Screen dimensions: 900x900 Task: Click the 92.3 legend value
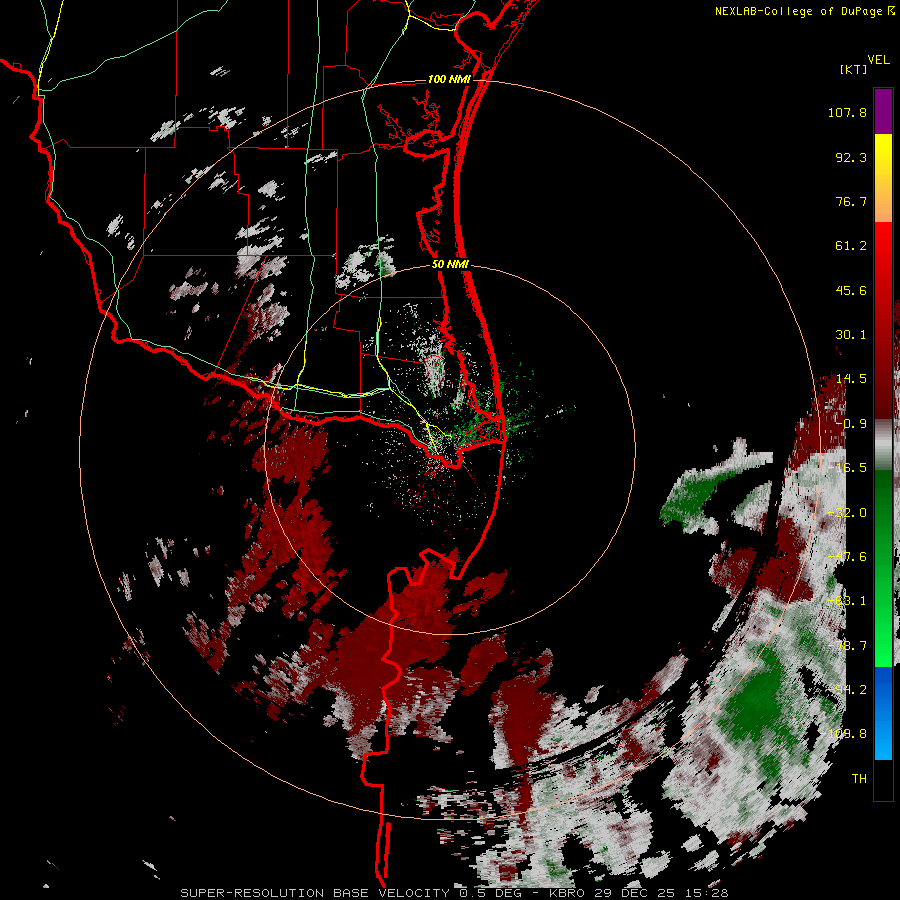click(851, 157)
